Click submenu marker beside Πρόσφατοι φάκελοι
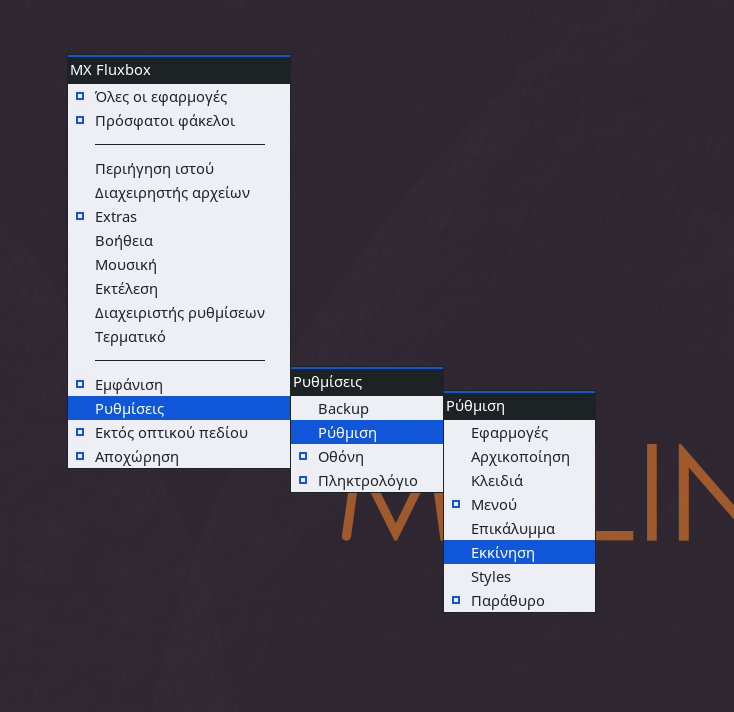 tap(80, 120)
